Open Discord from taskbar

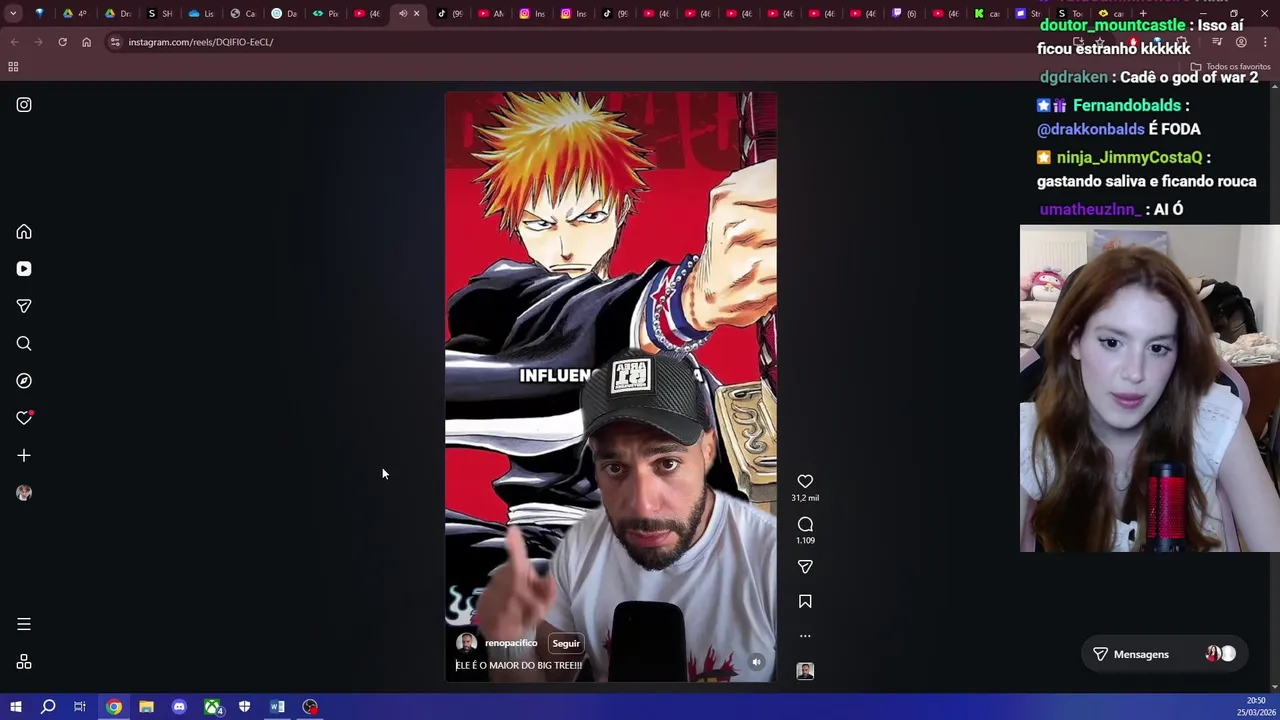[179, 707]
